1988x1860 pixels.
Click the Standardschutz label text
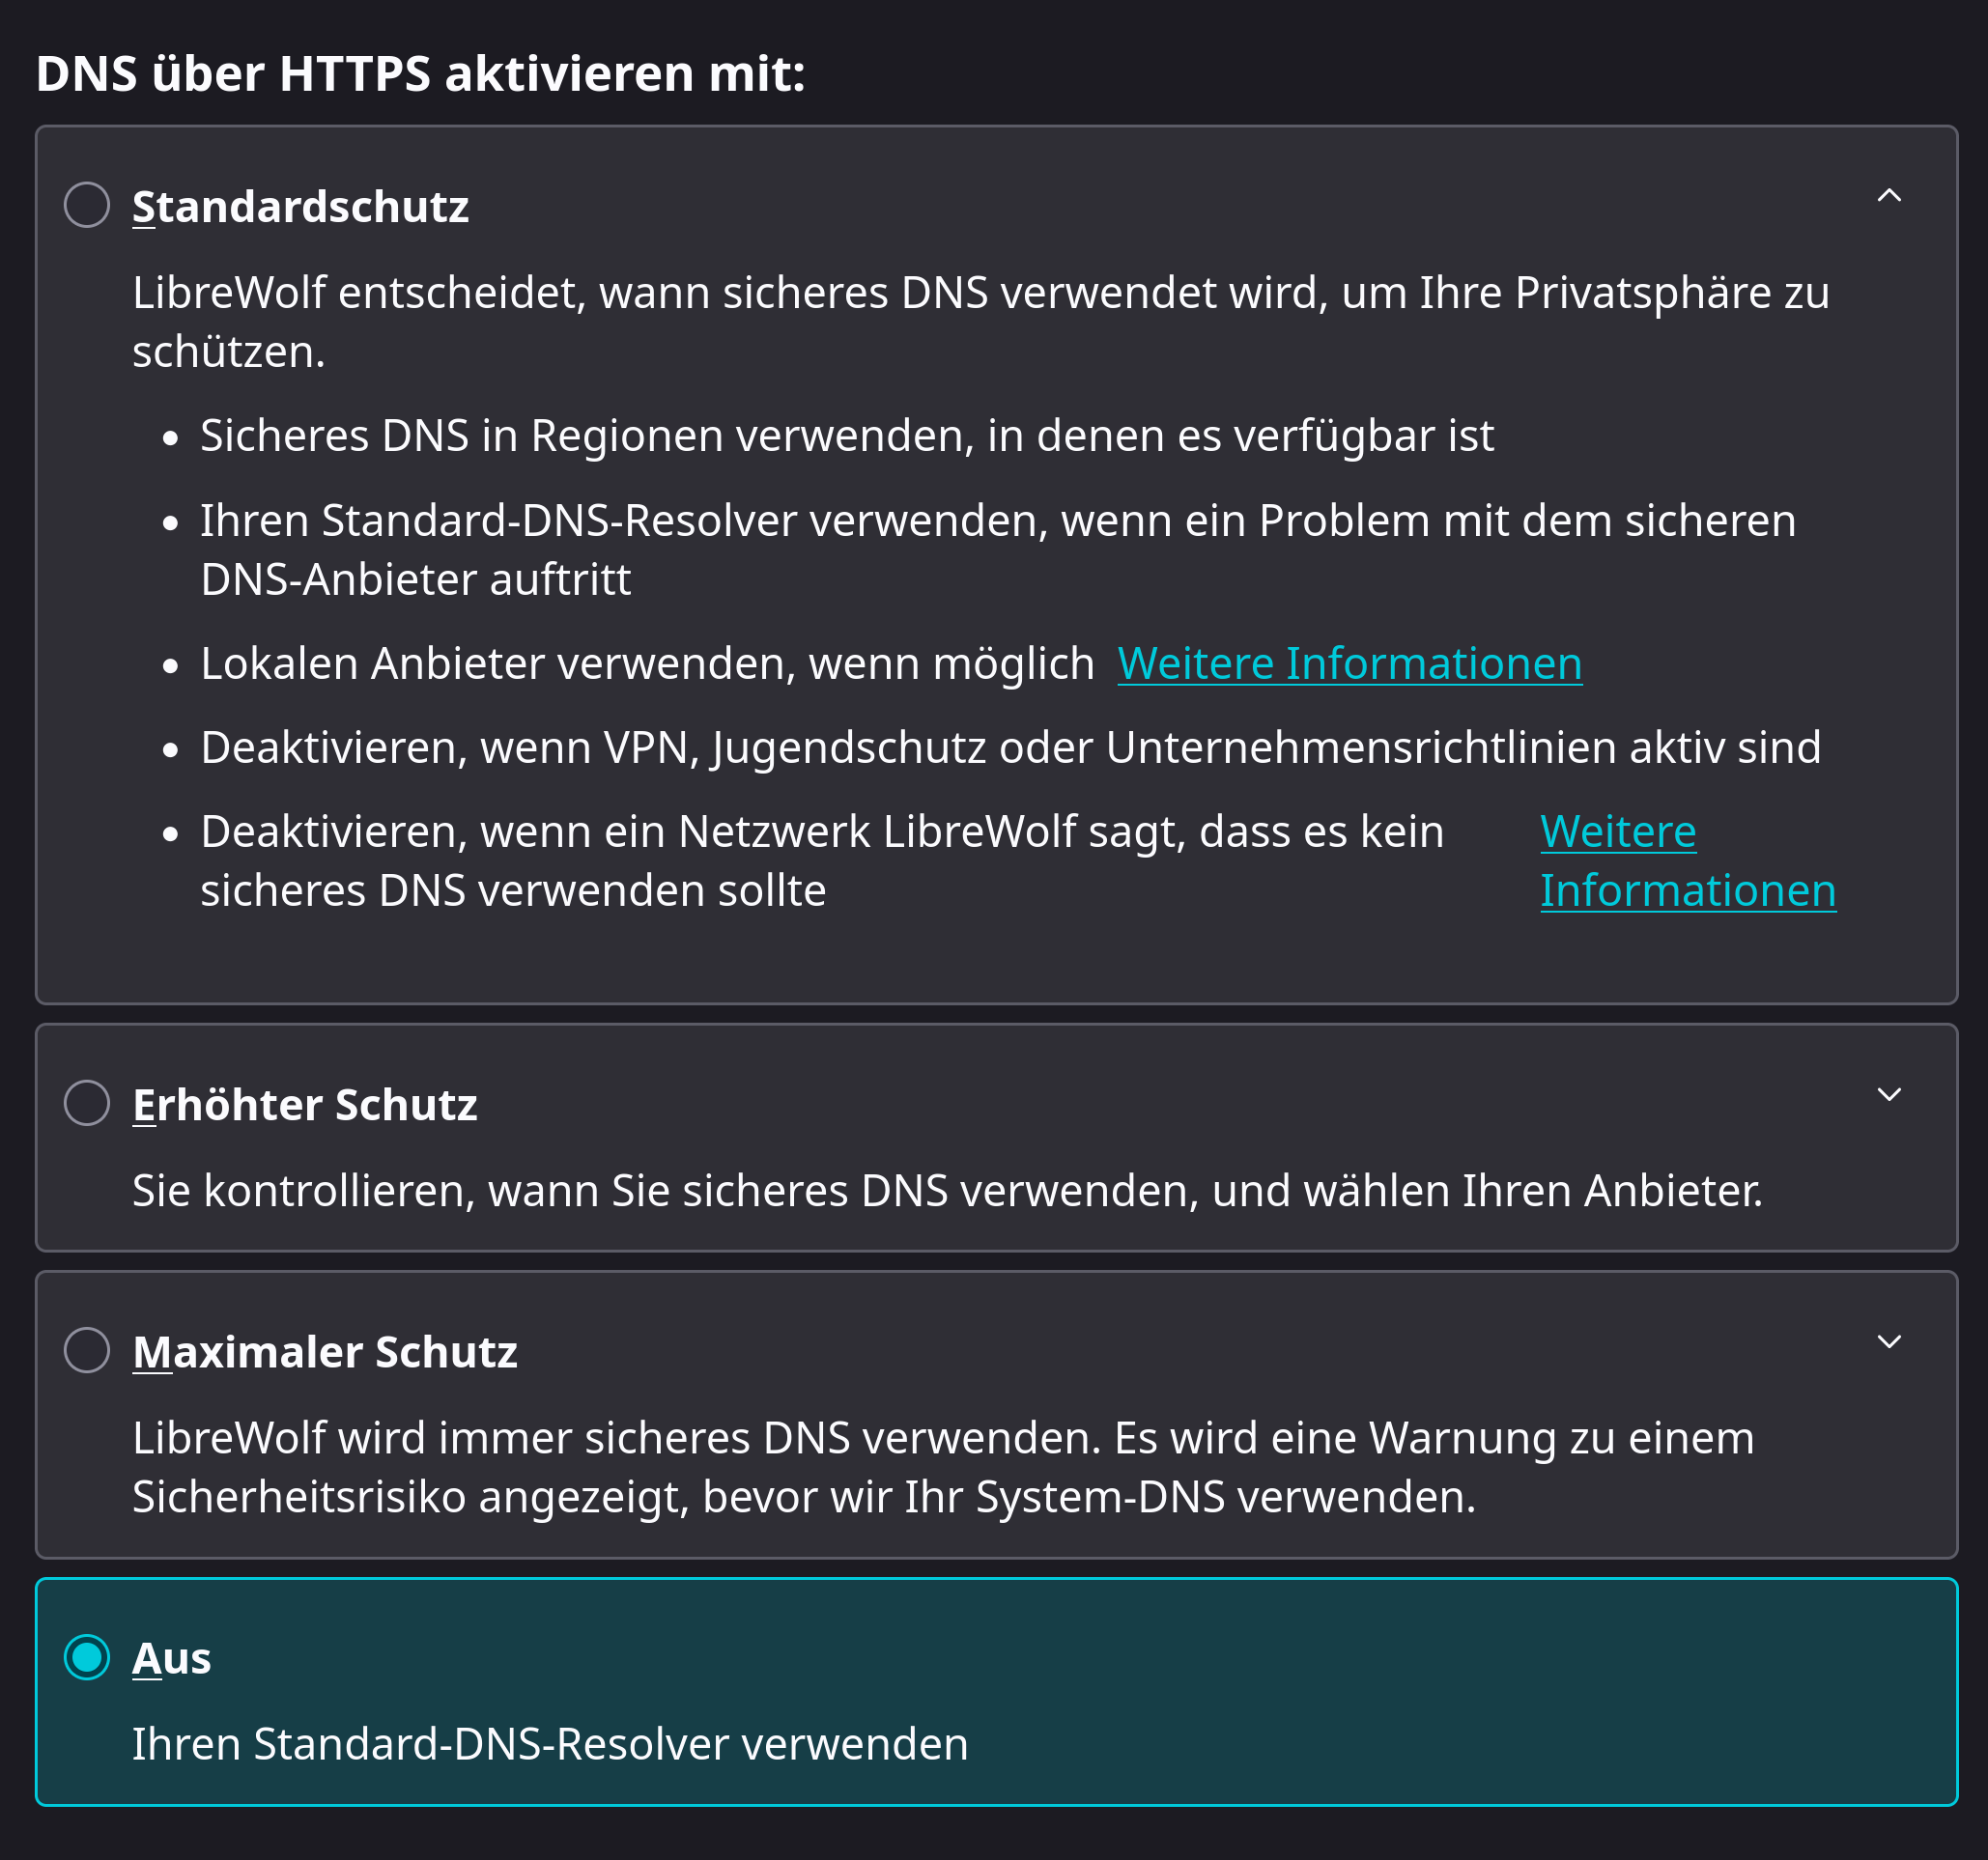(x=300, y=207)
